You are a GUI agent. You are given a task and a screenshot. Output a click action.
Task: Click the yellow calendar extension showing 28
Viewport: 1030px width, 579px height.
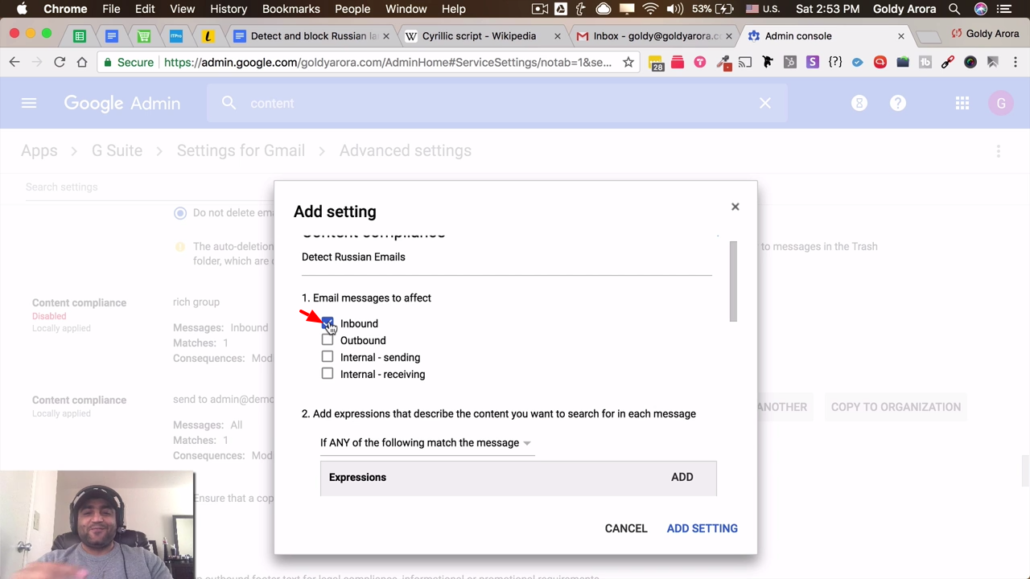tap(656, 63)
